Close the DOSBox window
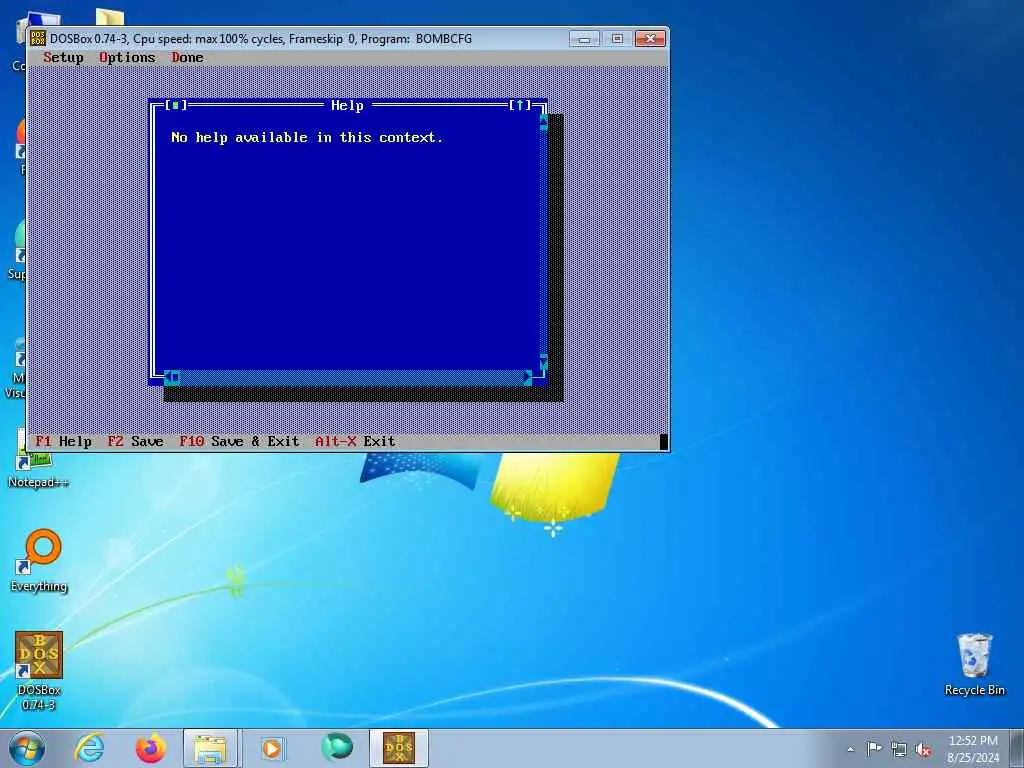Image resolution: width=1024 pixels, height=768 pixels. tap(650, 39)
